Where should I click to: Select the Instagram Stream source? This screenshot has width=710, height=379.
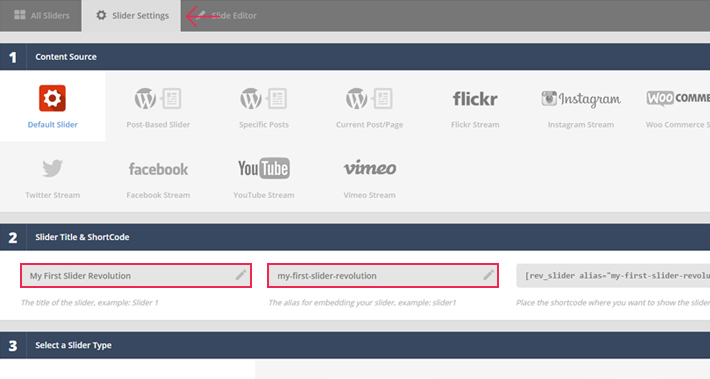(581, 106)
